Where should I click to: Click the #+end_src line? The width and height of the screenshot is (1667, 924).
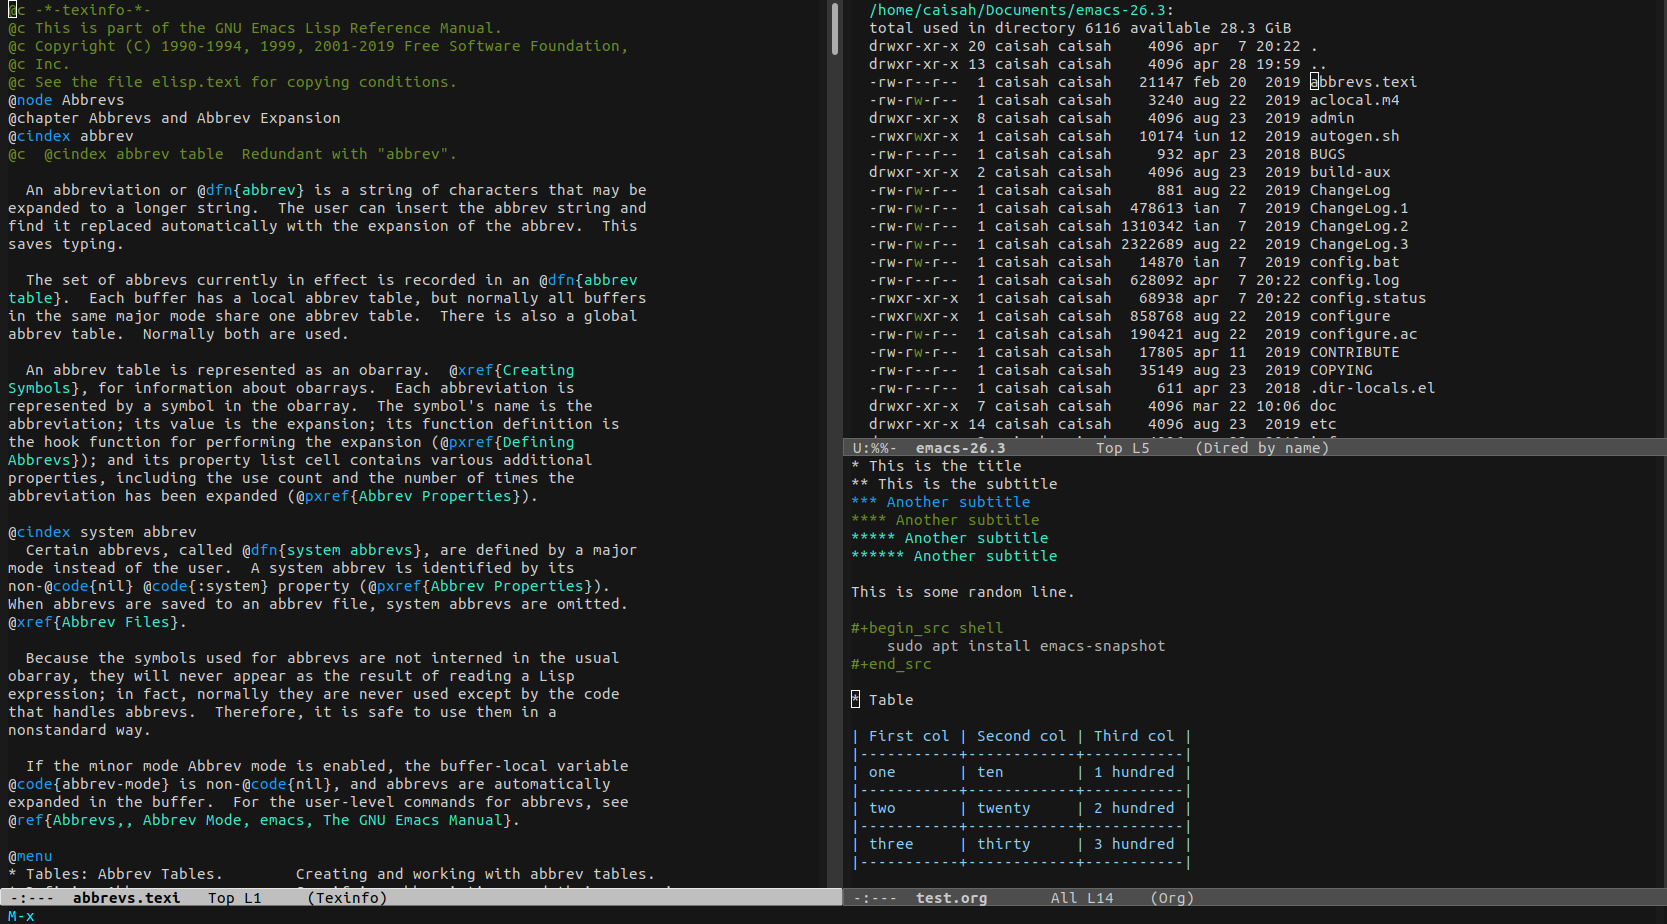(x=891, y=664)
